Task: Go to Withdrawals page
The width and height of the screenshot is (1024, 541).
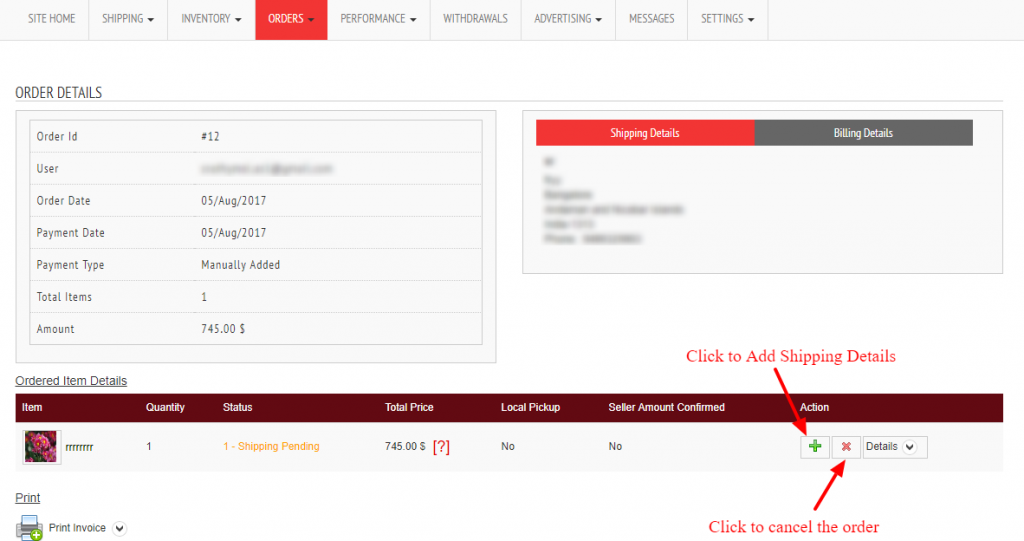Action: (475, 19)
